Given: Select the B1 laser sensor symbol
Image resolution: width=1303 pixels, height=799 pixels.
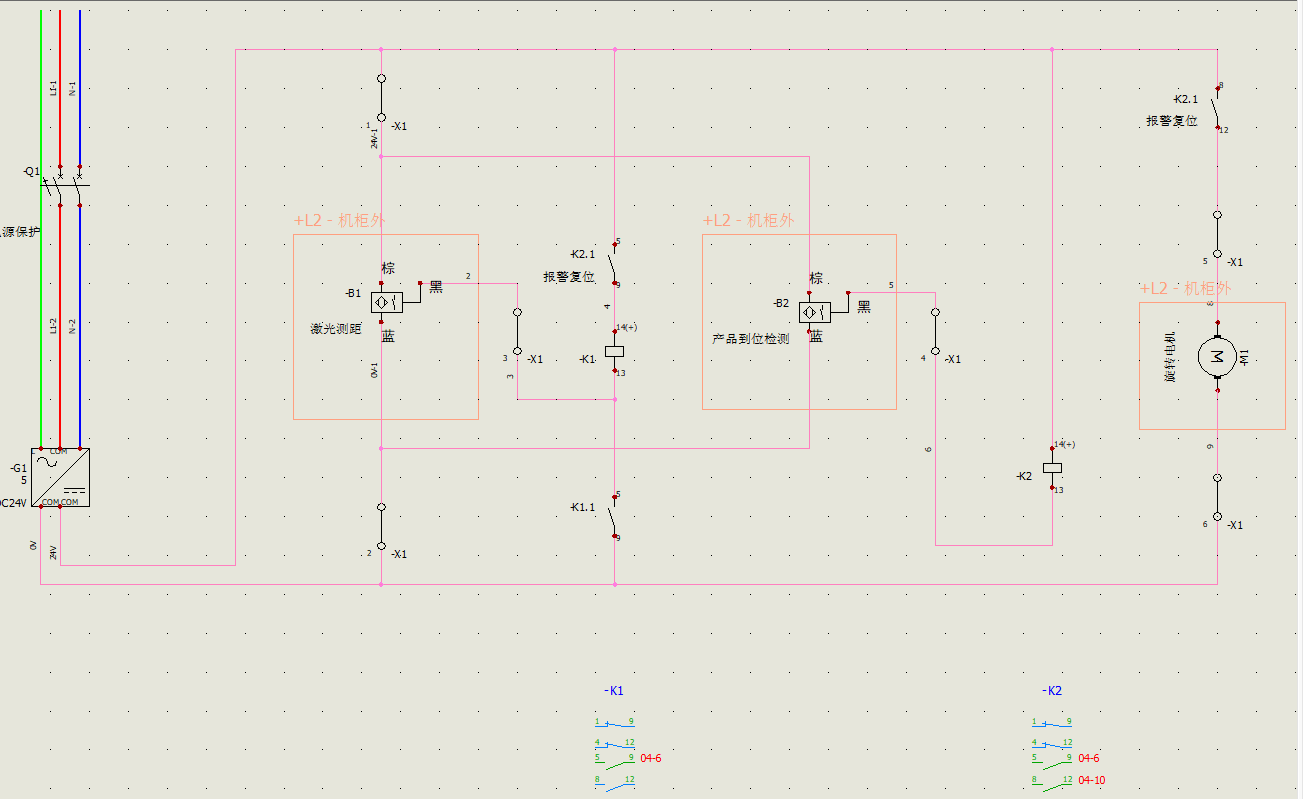Looking at the screenshot, I should tap(387, 302).
